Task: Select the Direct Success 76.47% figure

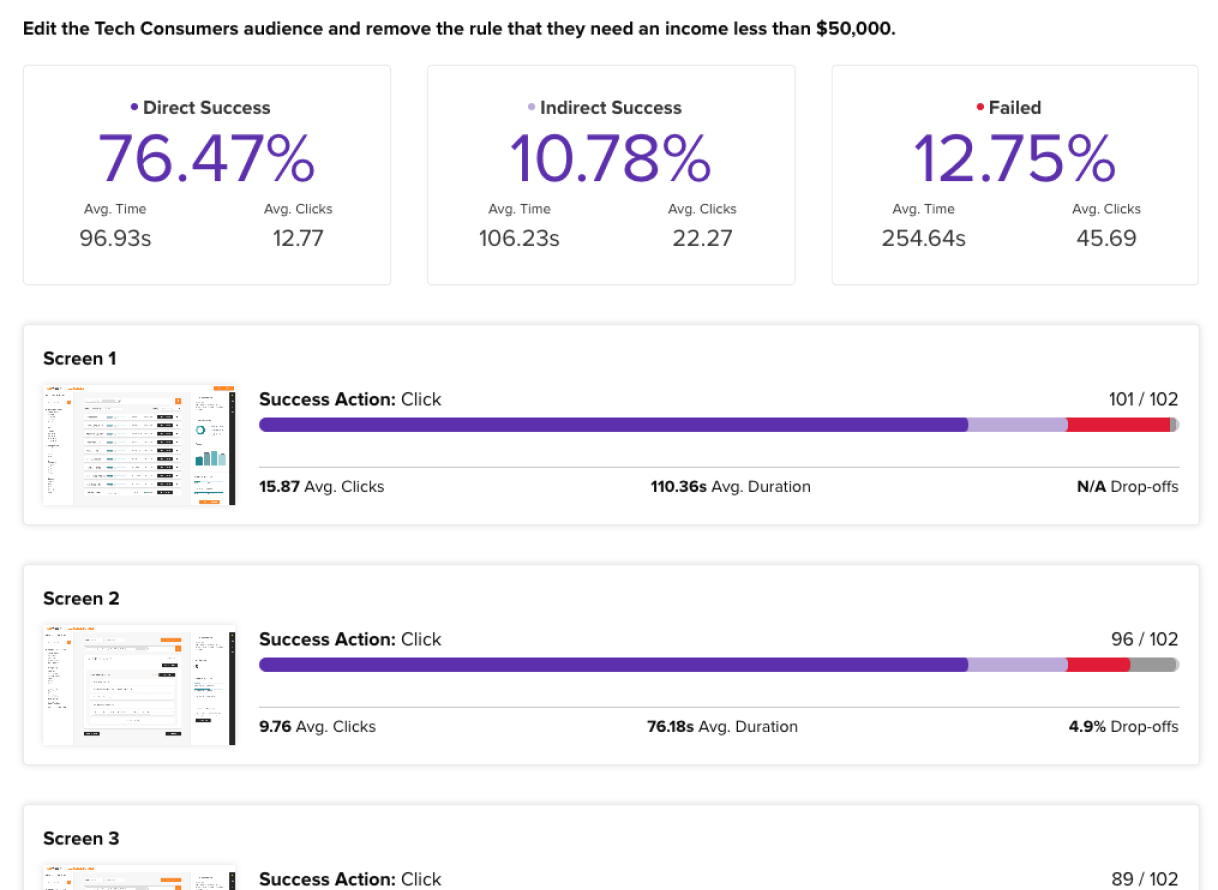Action: pos(206,158)
